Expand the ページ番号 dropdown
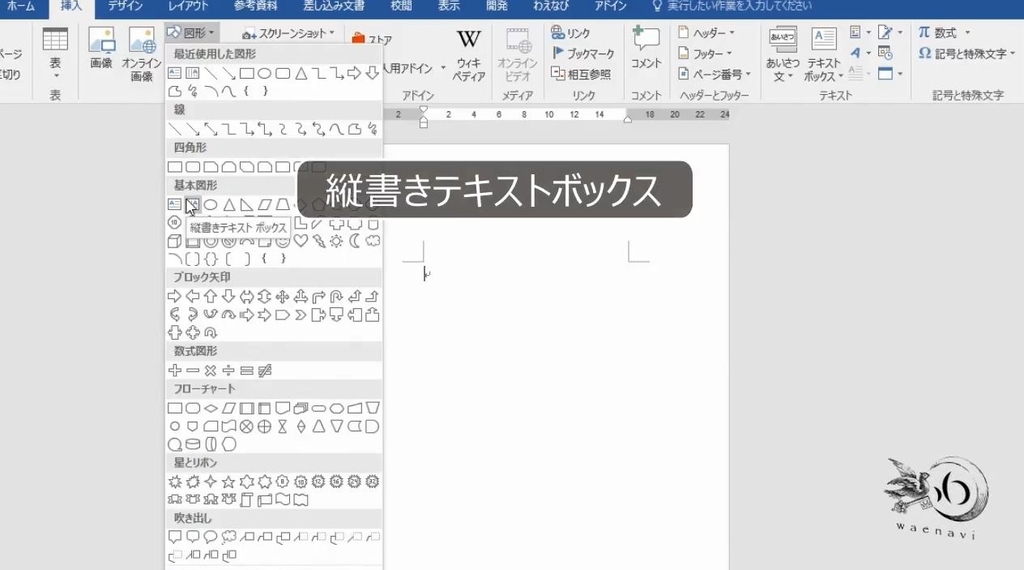Screen dimensions: 1024x570 (x=714, y=74)
